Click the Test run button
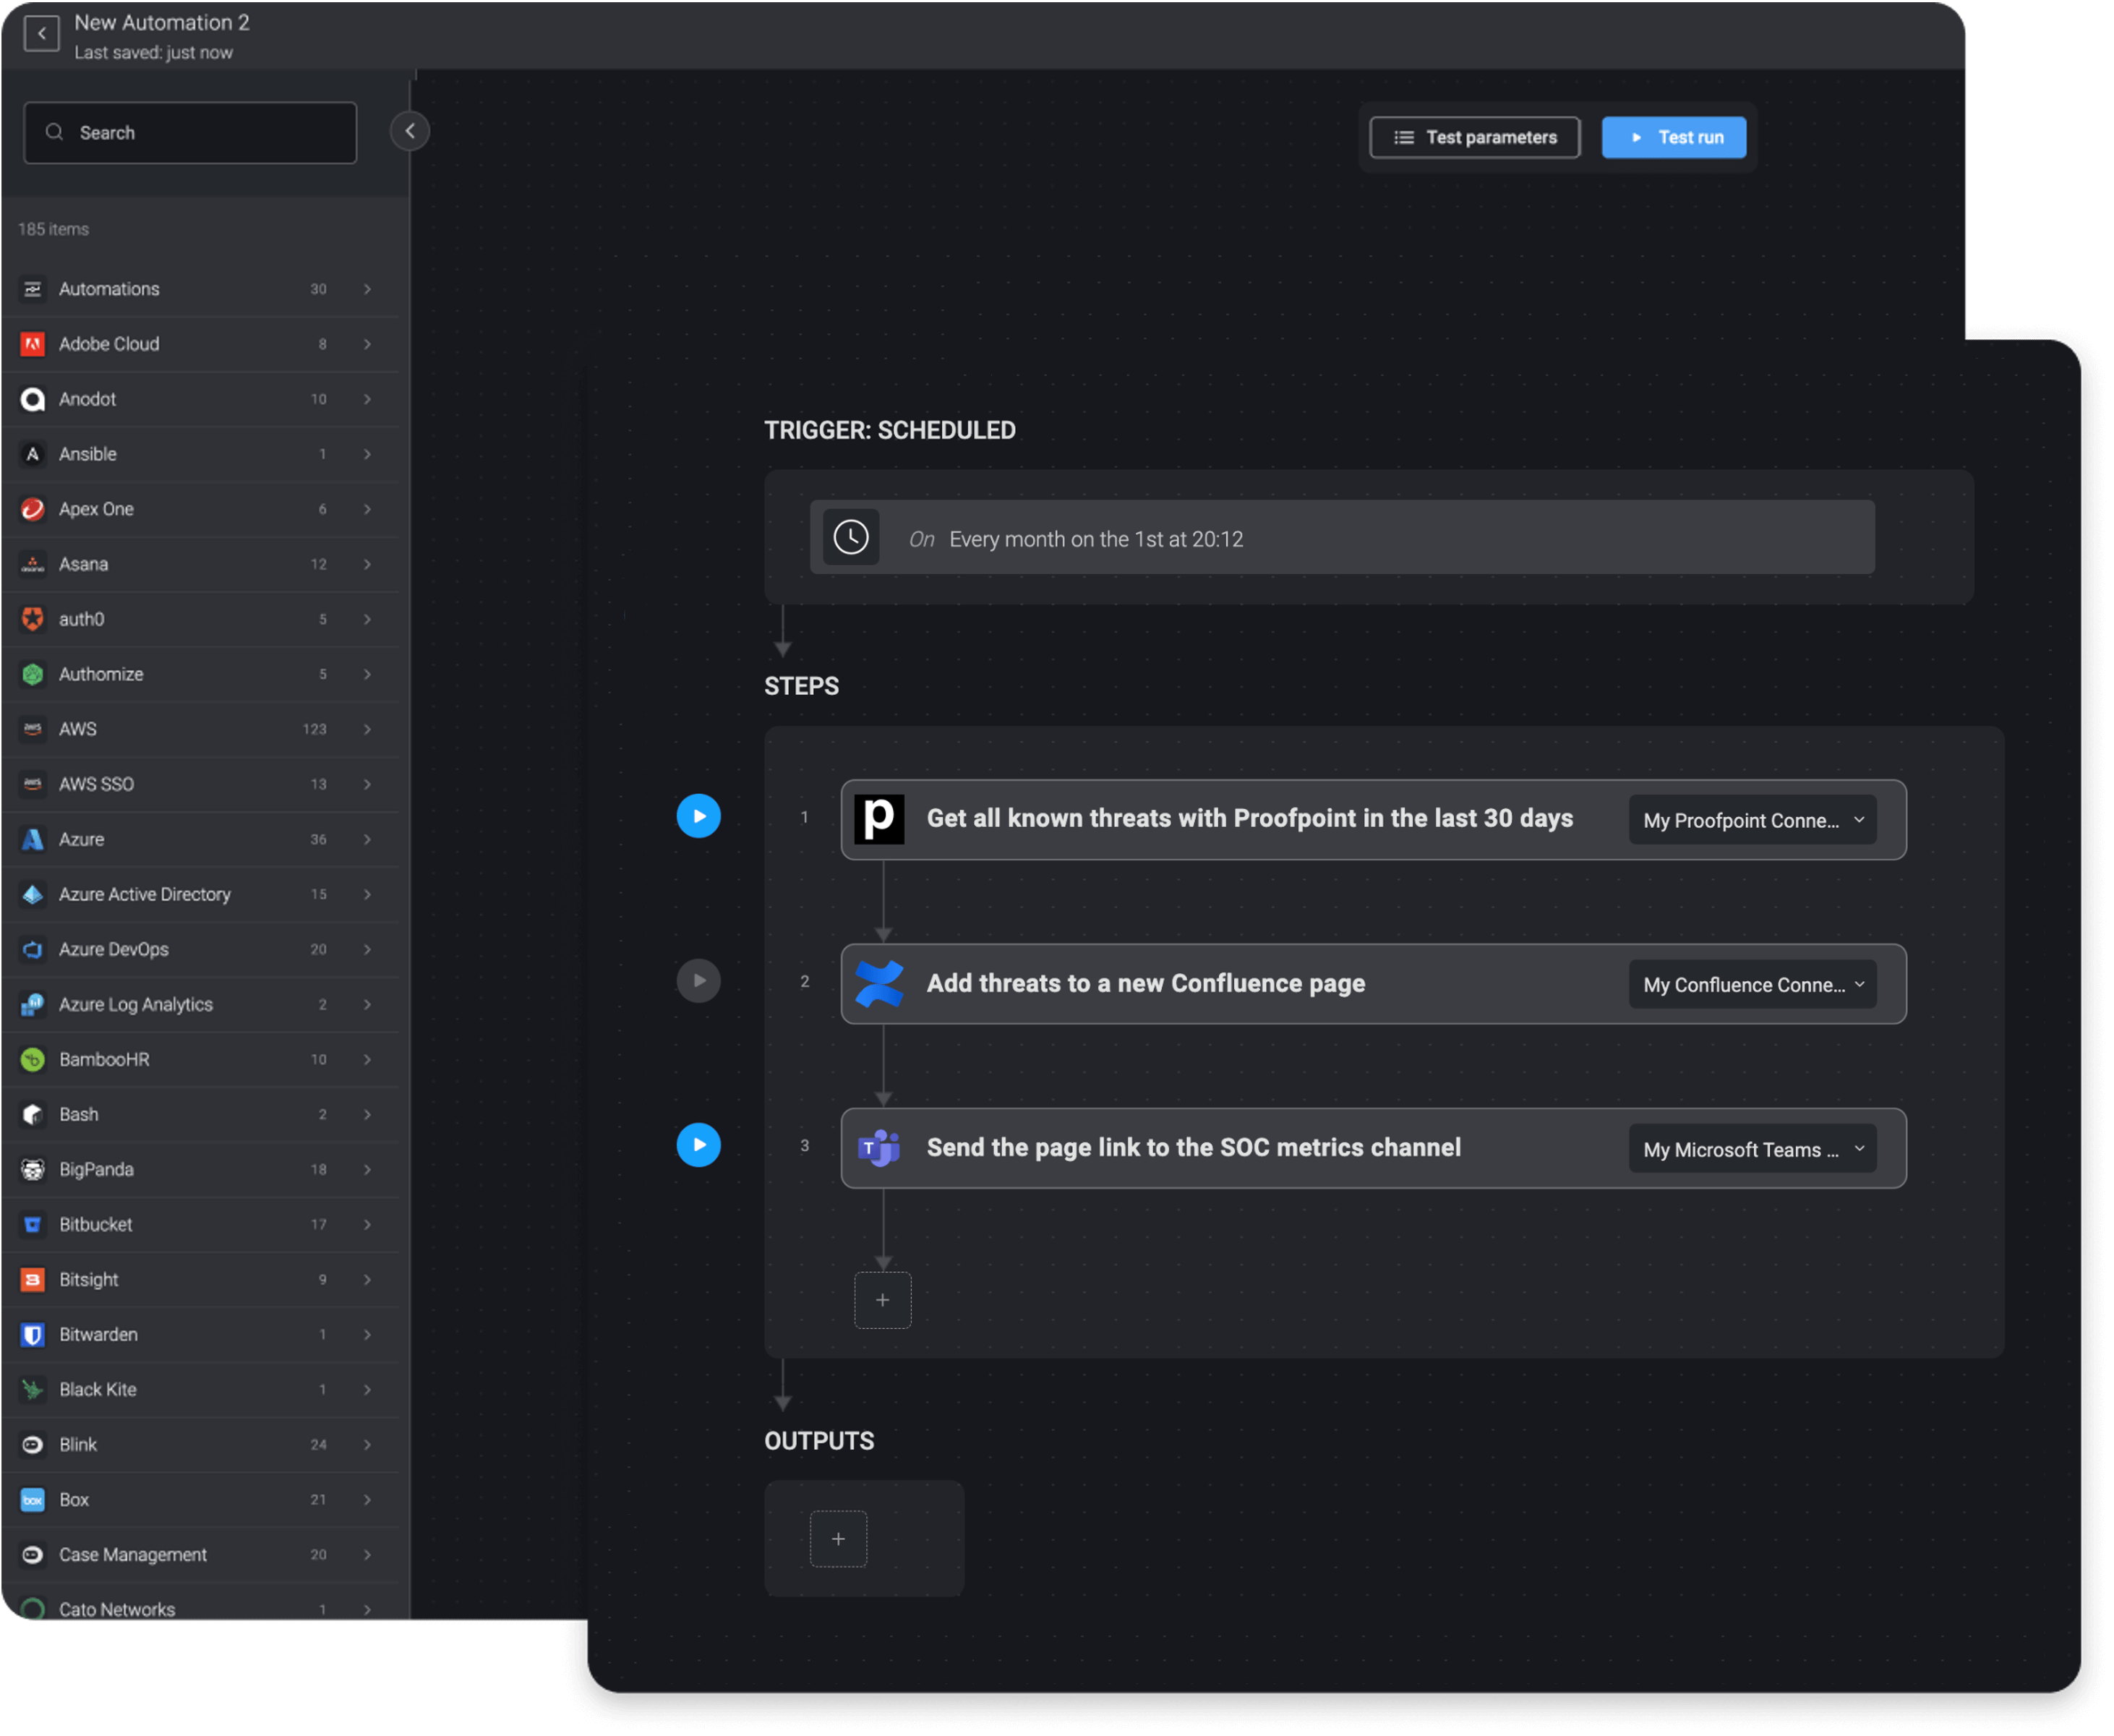Screen dimensions: 2114x1736 (x=1673, y=137)
